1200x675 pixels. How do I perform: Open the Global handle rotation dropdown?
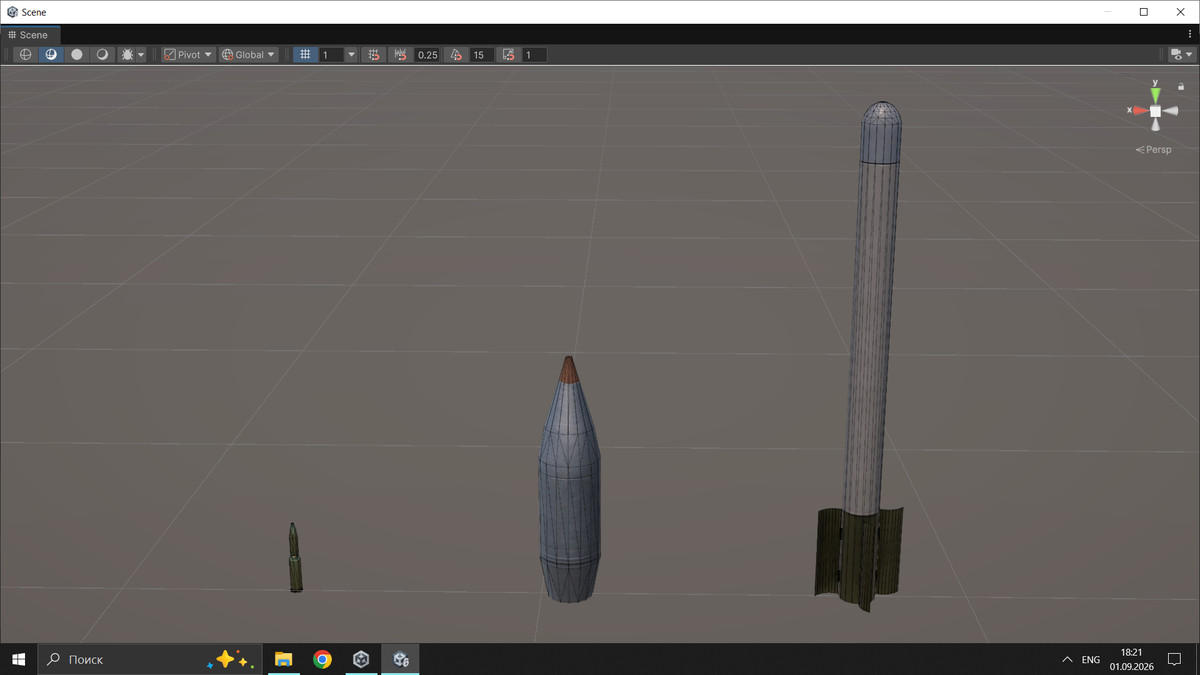coord(248,55)
